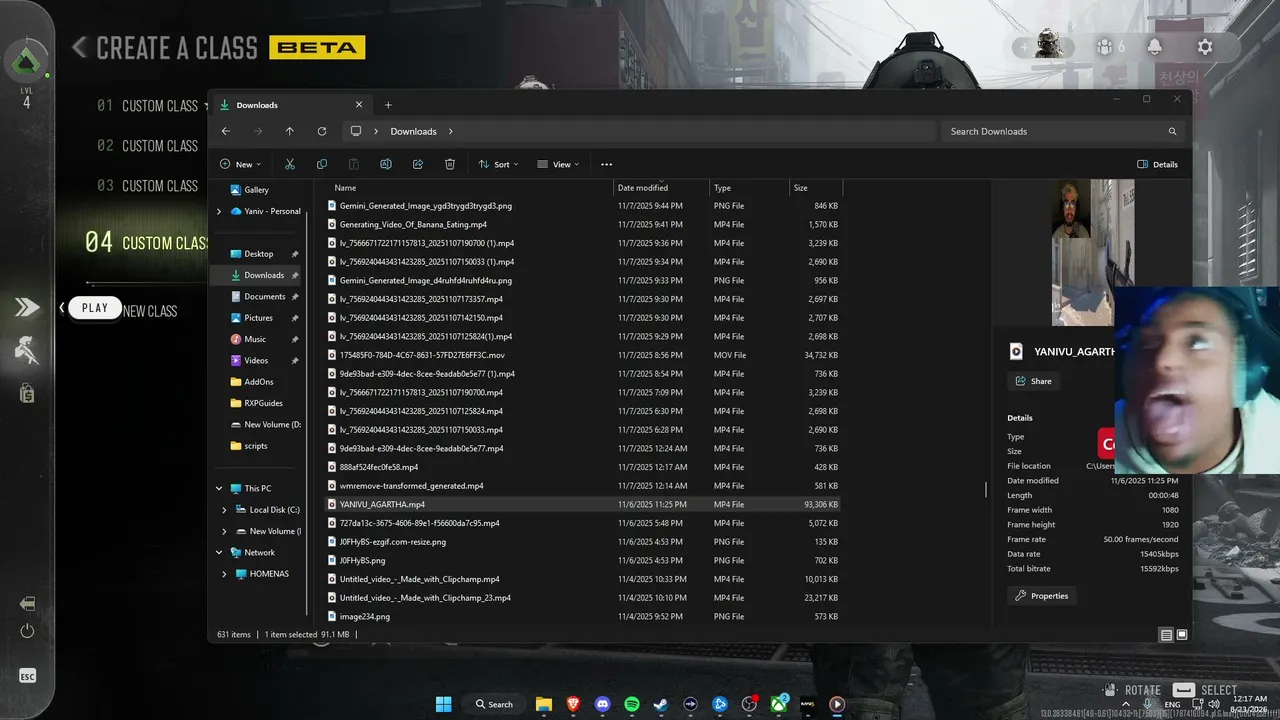Open a new Explorer tab

pyautogui.click(x=388, y=105)
